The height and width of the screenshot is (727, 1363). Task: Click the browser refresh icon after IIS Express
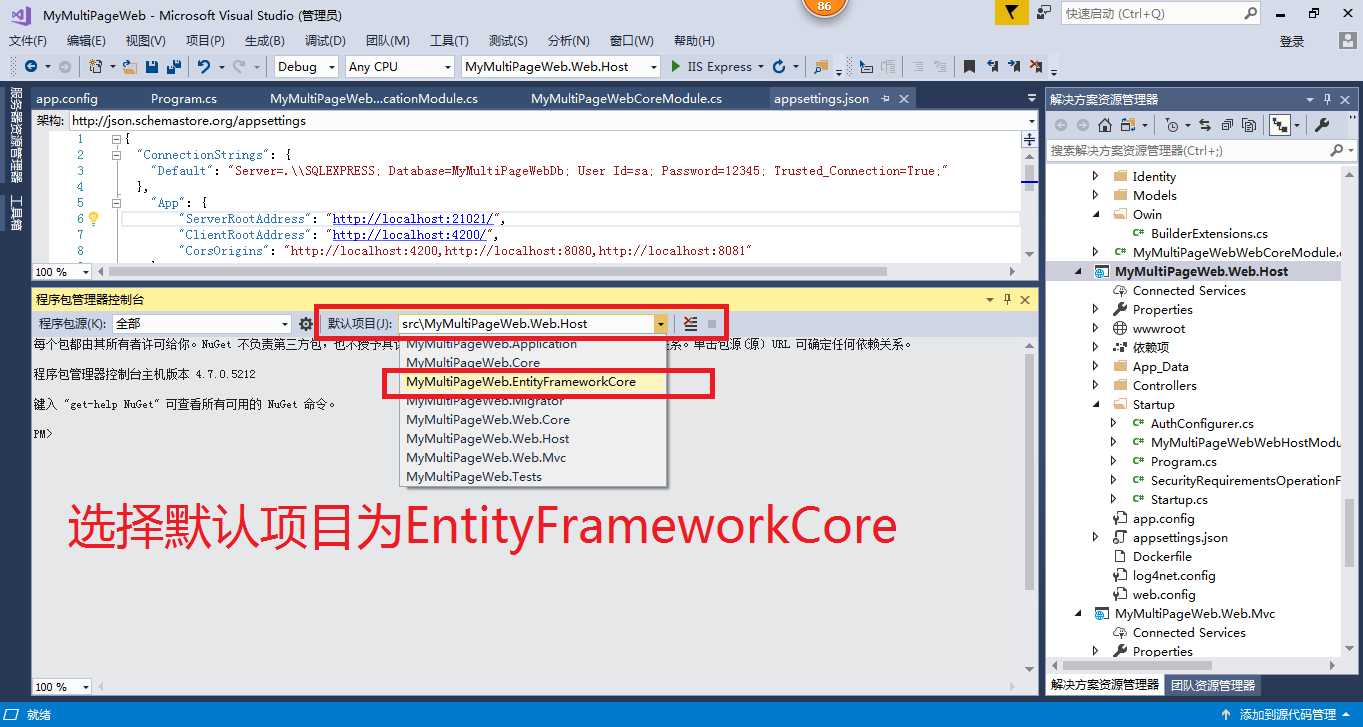click(779, 67)
